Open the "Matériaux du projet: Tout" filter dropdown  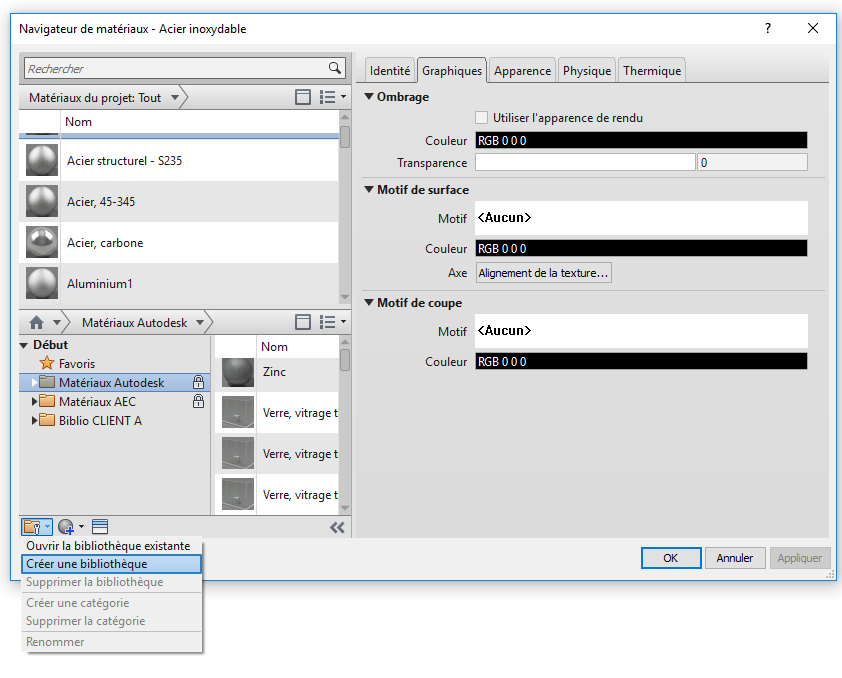(174, 98)
